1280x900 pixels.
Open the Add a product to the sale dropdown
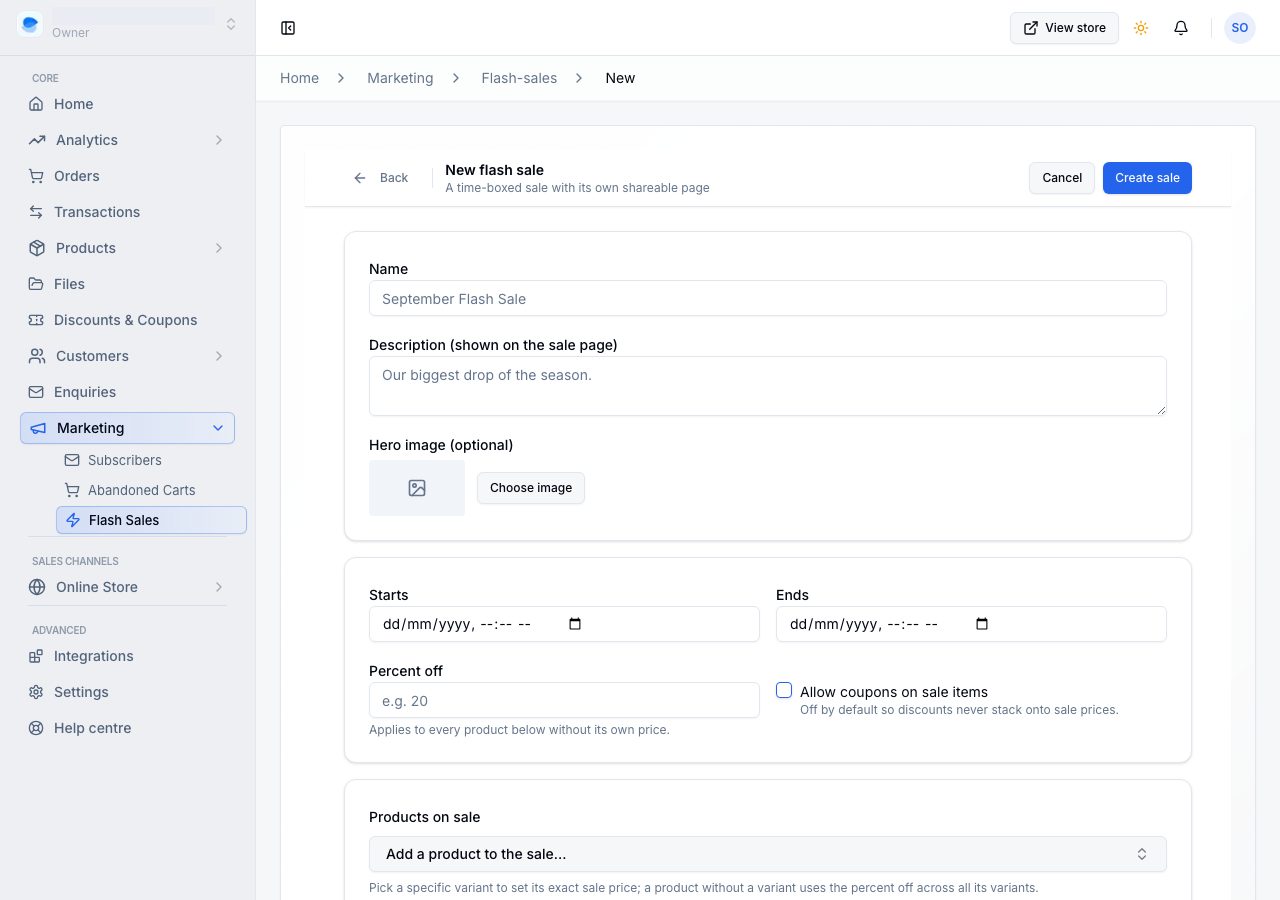coord(768,854)
